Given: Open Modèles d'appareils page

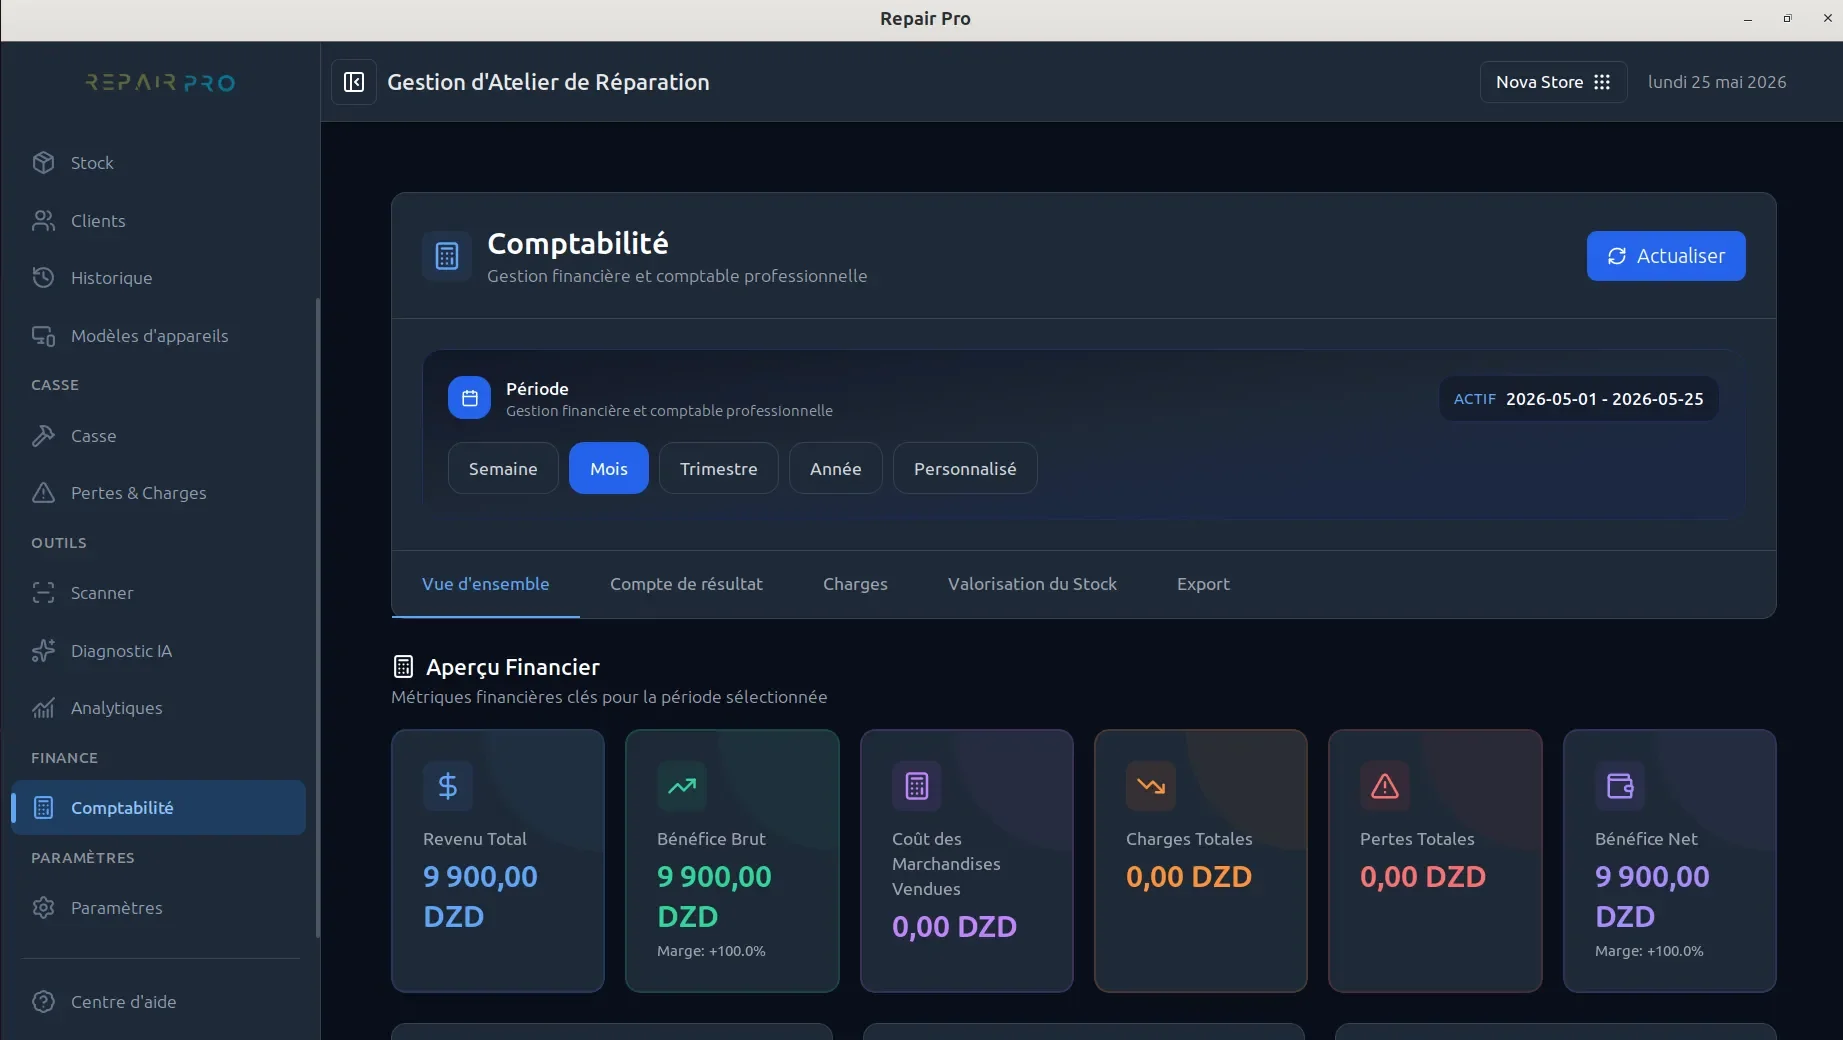Looking at the screenshot, I should click(x=158, y=335).
